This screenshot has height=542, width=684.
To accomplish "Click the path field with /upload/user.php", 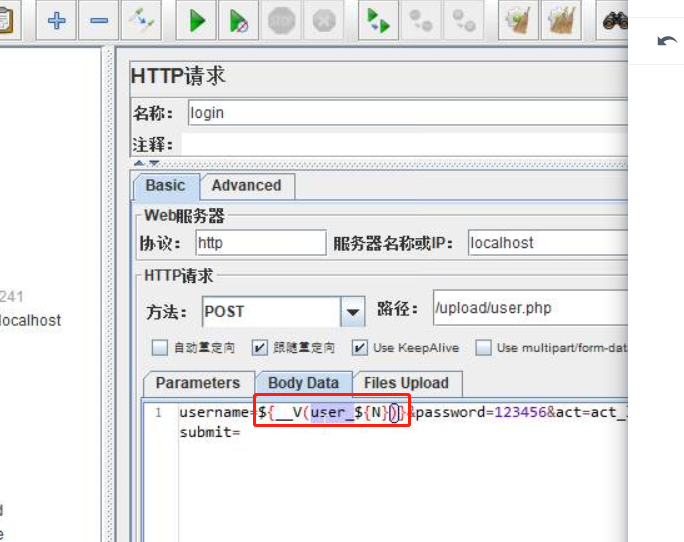I will [528, 309].
